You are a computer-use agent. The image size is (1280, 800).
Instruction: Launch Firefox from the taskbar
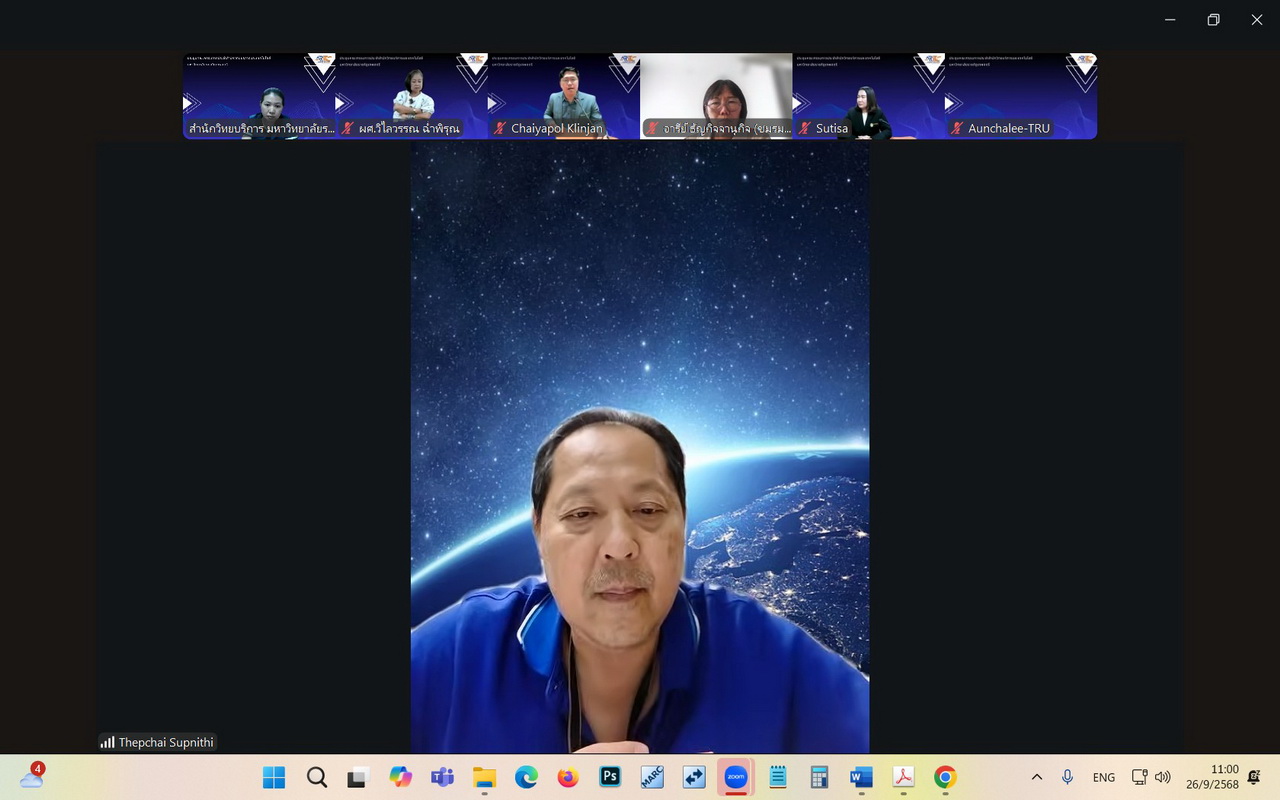pos(568,777)
